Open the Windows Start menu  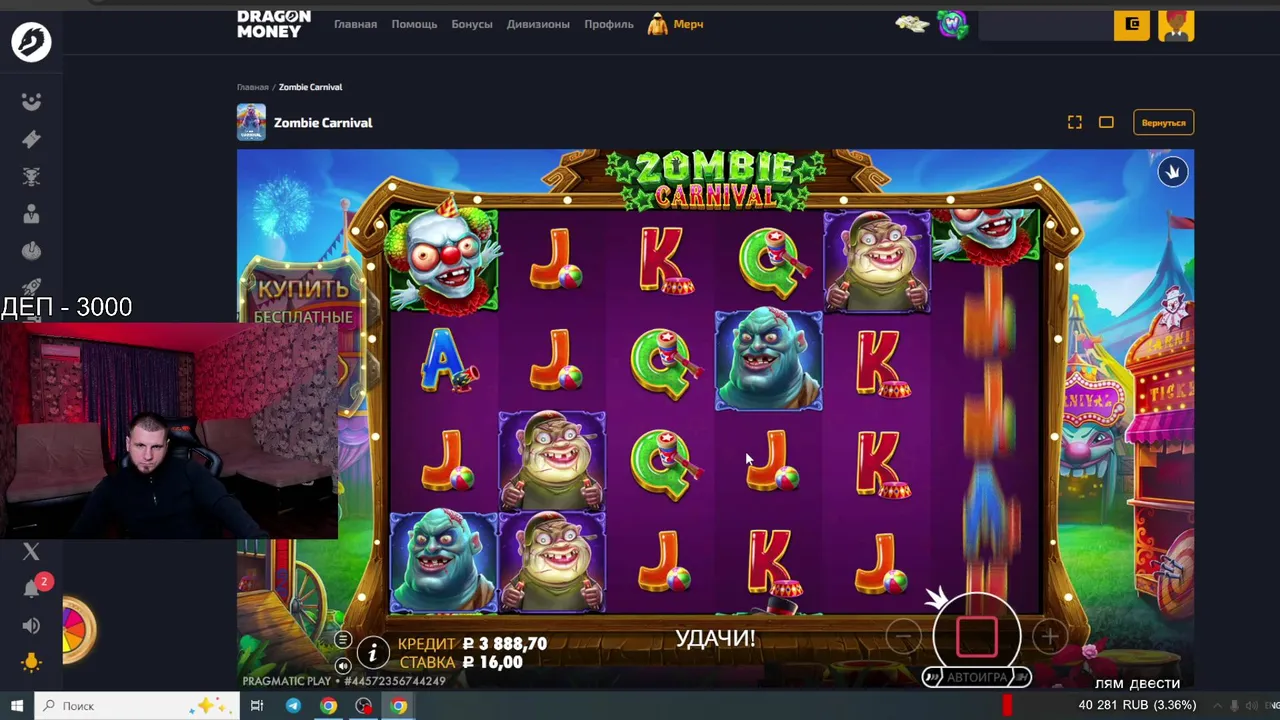pos(16,706)
